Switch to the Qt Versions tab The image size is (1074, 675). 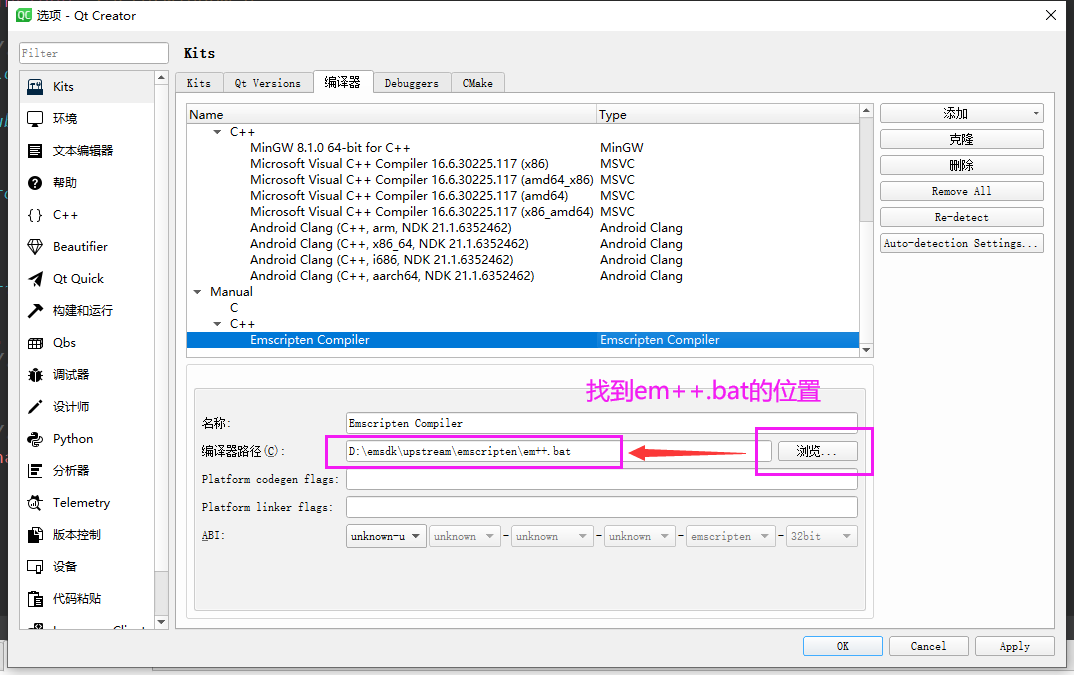tap(267, 83)
